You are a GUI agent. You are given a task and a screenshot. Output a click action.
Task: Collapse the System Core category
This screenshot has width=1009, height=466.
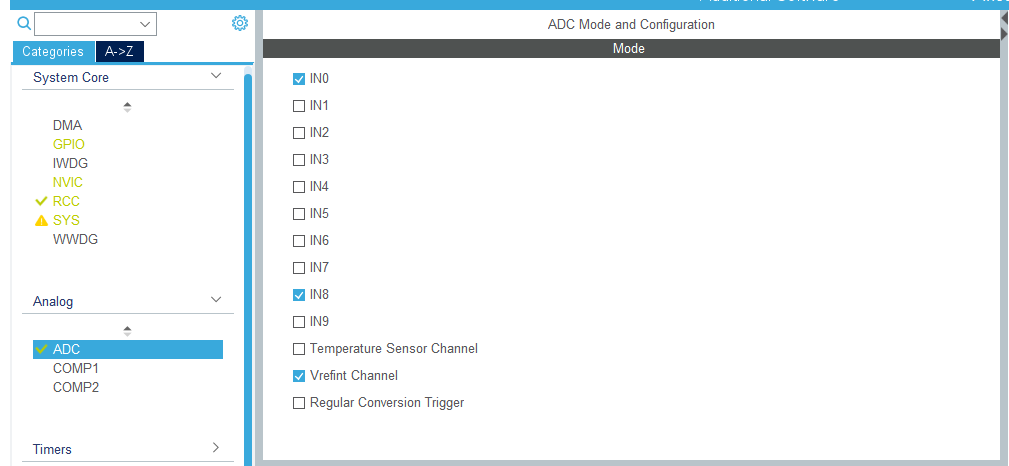coord(216,77)
